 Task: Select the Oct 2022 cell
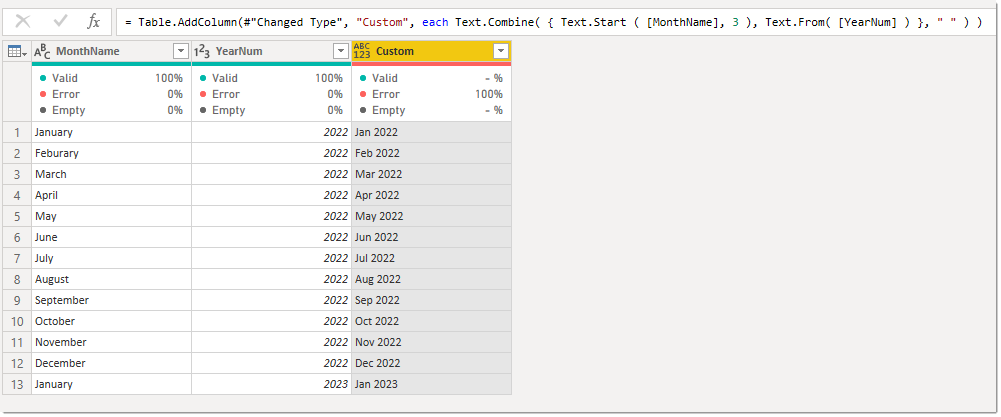432,321
